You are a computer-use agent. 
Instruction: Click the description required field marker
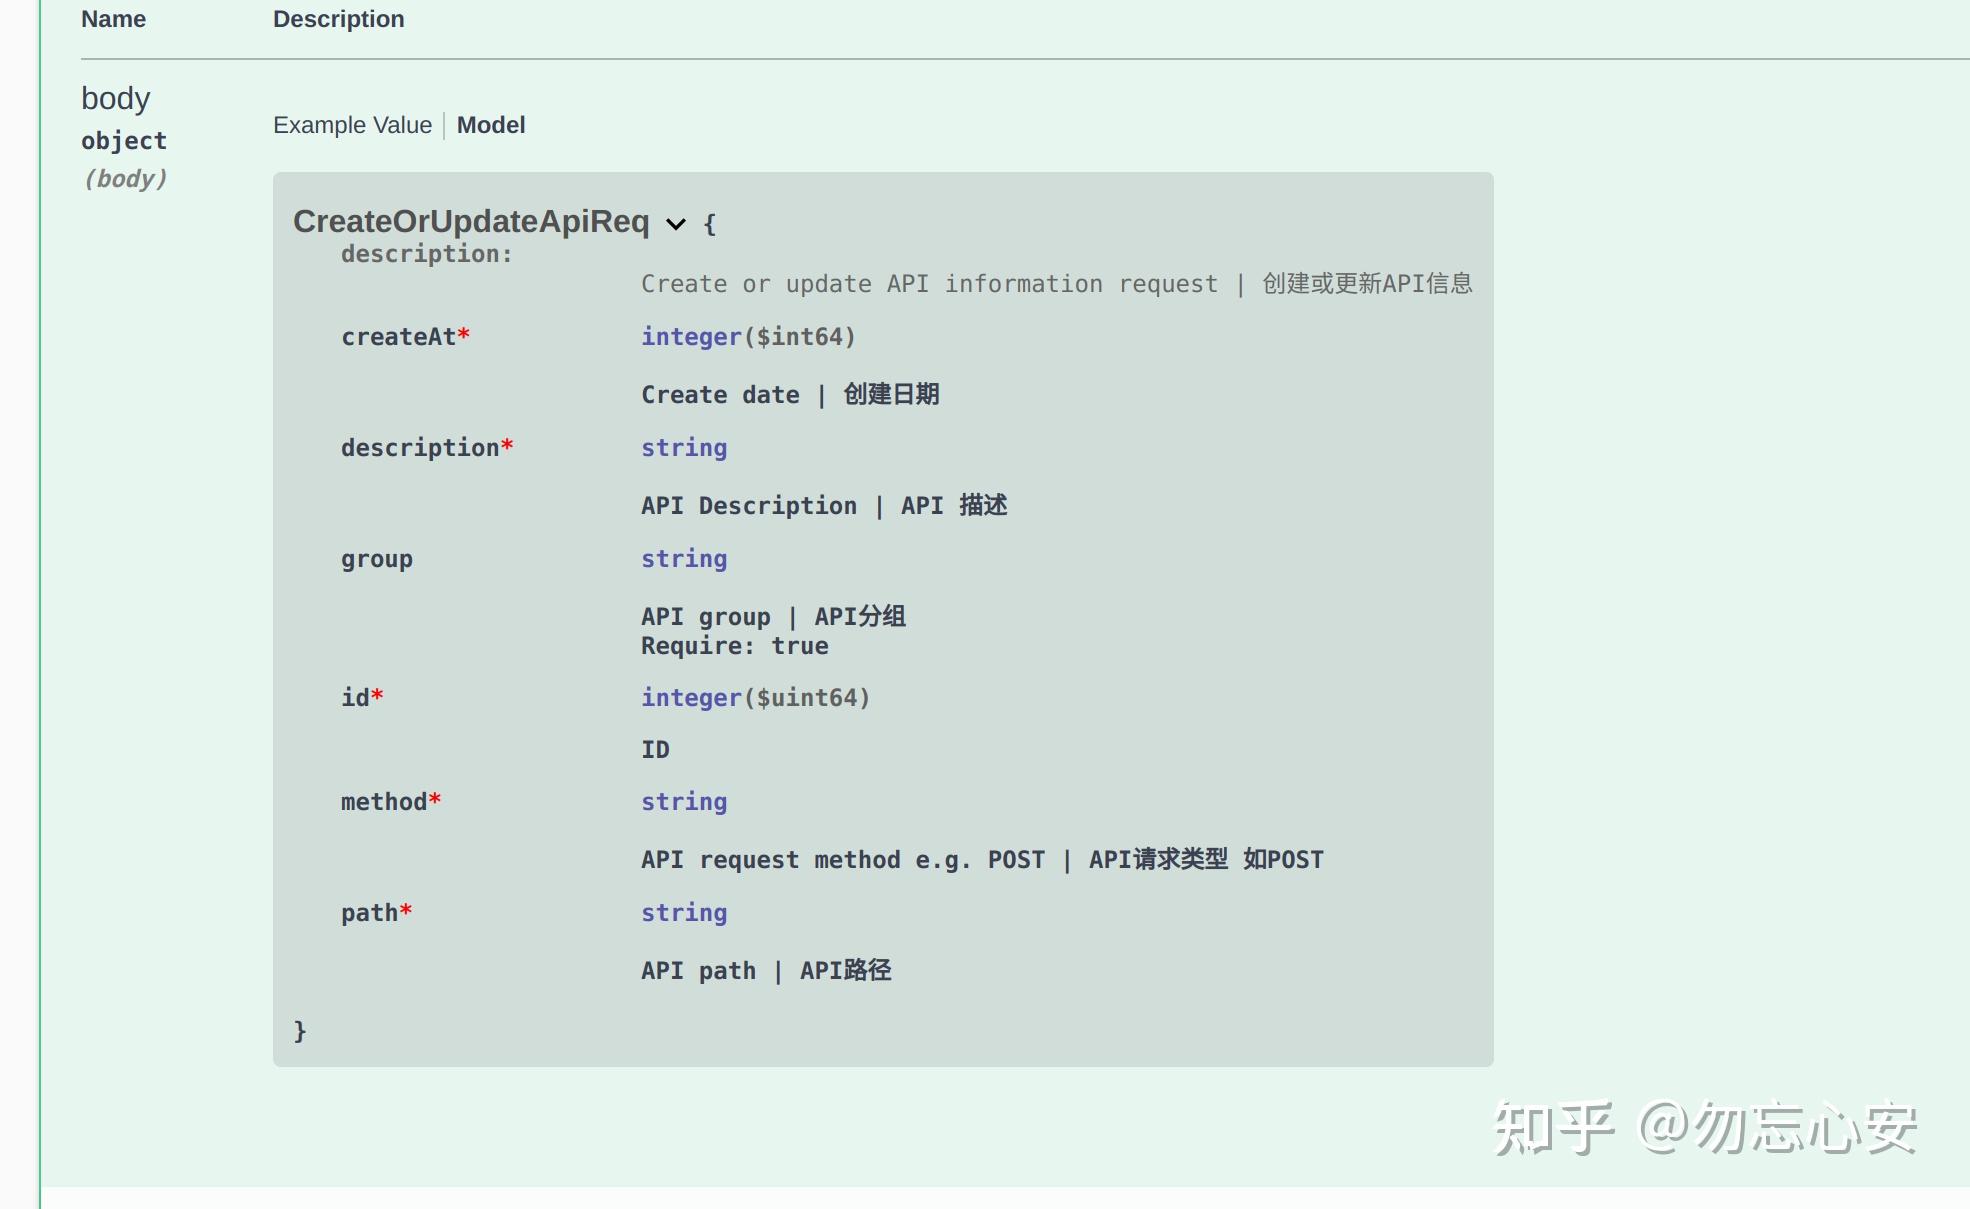click(507, 448)
